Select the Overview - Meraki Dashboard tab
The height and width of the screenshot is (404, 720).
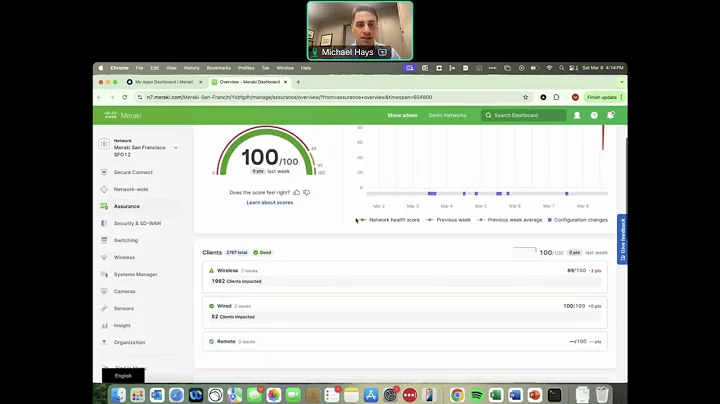[x=249, y=82]
